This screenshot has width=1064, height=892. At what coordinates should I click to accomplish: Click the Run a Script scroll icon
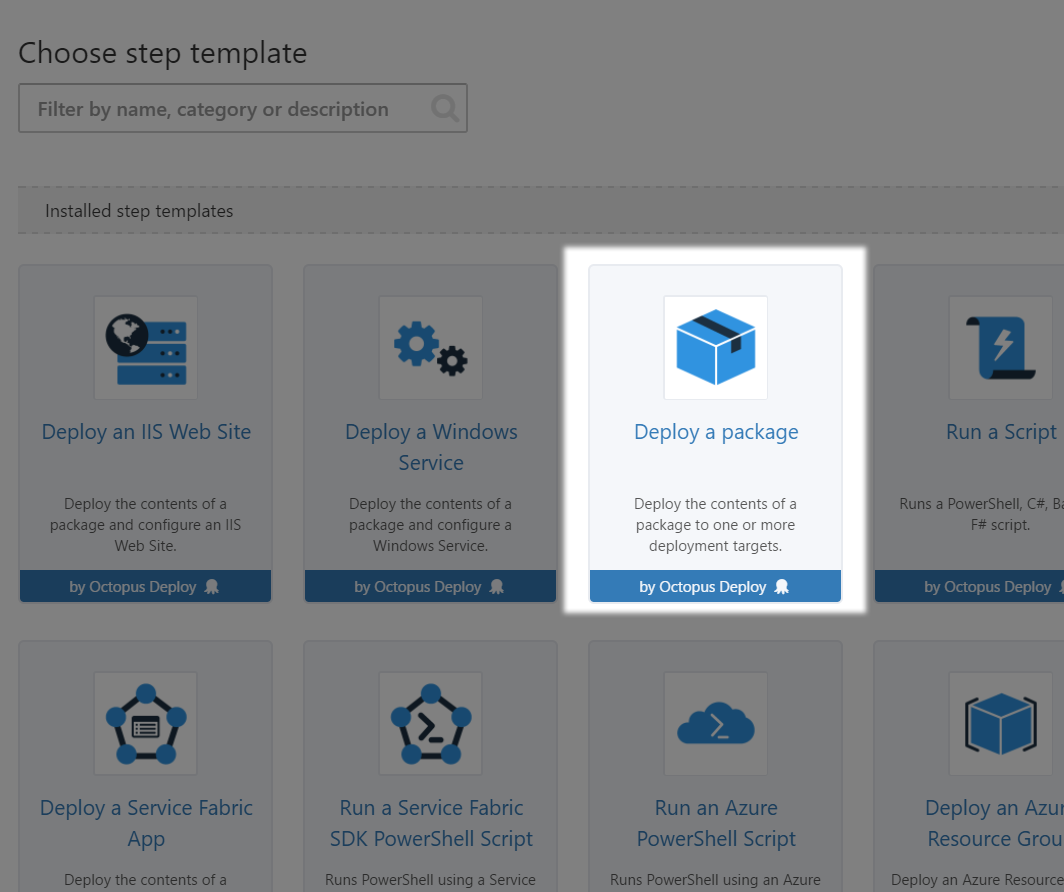coord(1001,347)
